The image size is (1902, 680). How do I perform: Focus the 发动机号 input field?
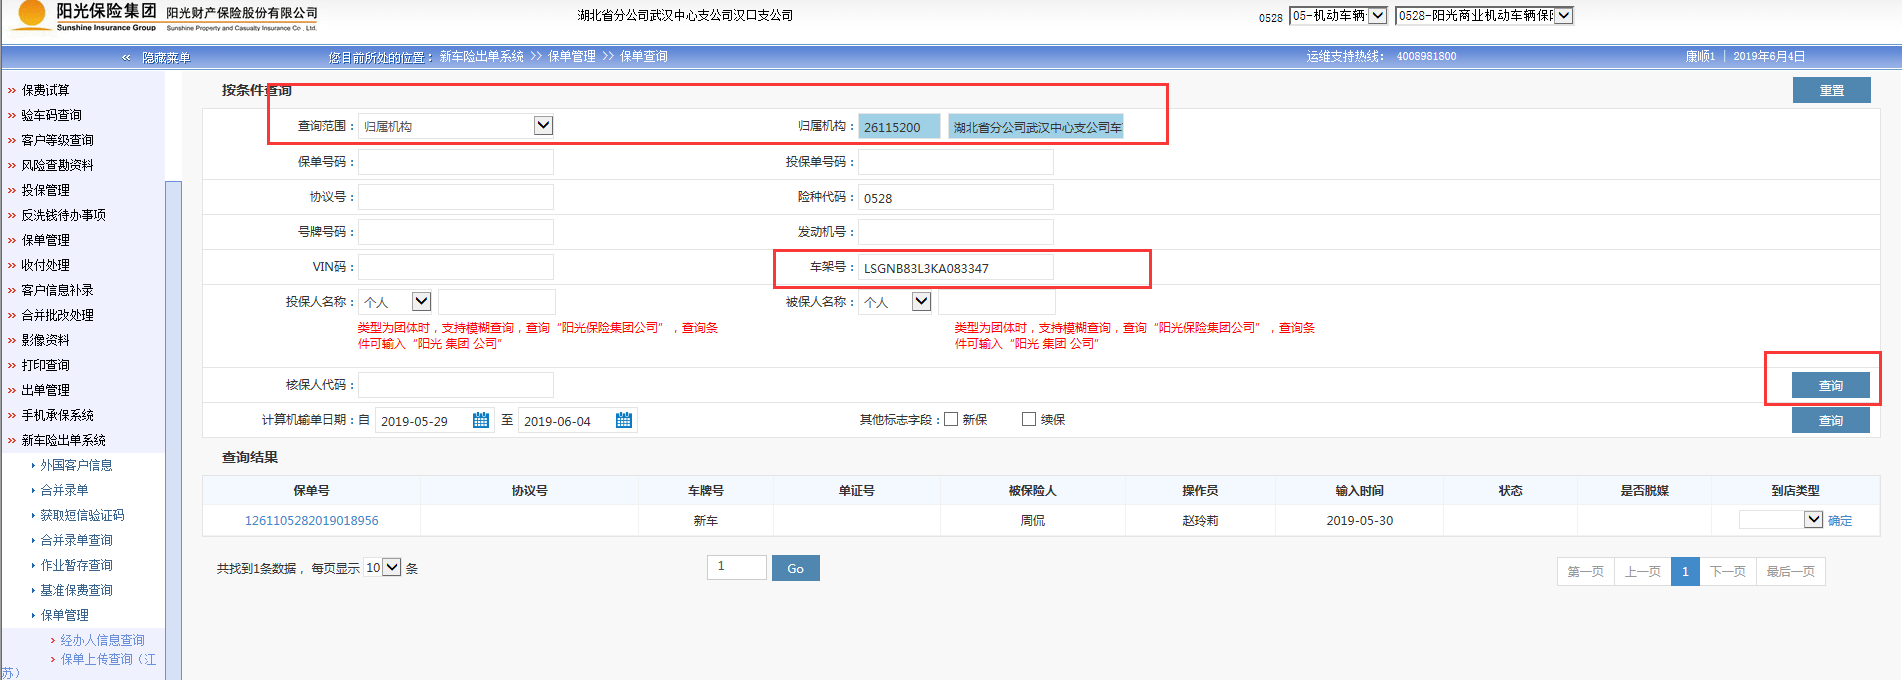[x=956, y=232]
